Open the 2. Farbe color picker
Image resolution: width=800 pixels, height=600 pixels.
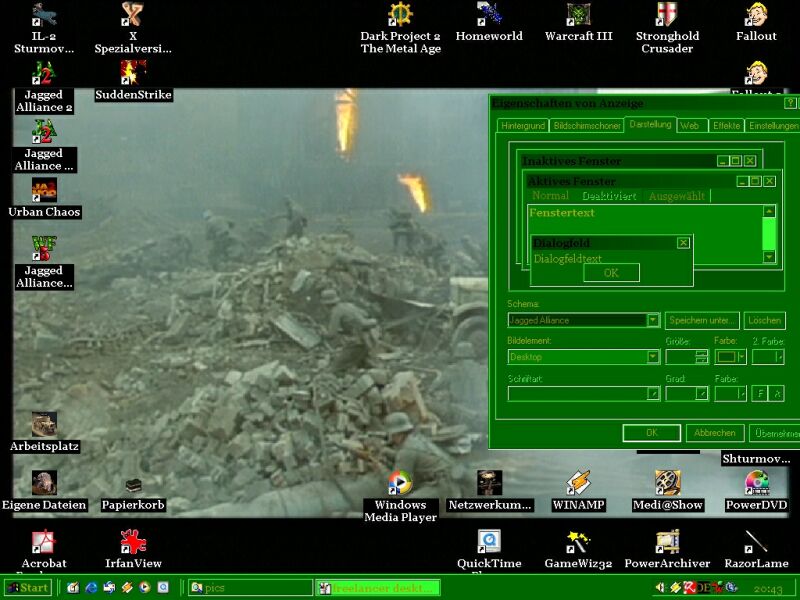click(768, 357)
